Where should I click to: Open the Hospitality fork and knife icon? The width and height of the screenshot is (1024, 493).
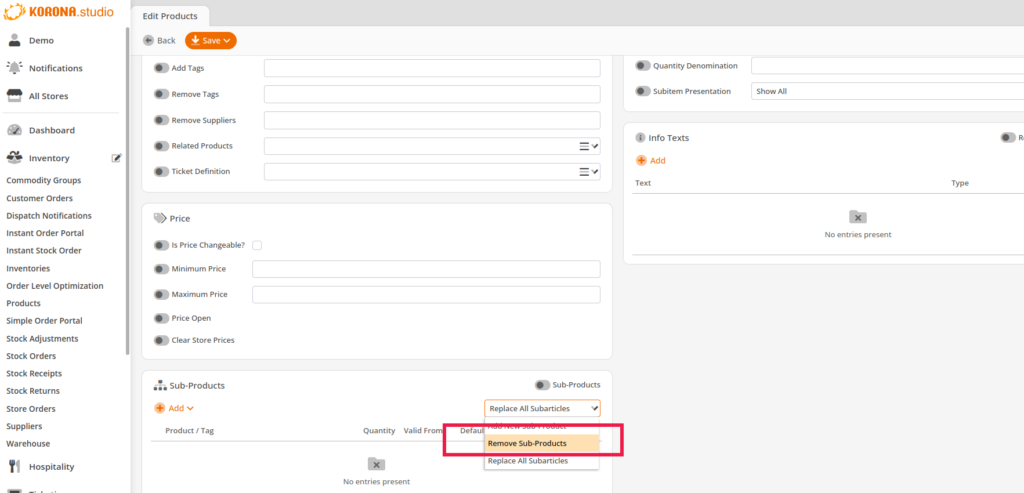pos(14,466)
